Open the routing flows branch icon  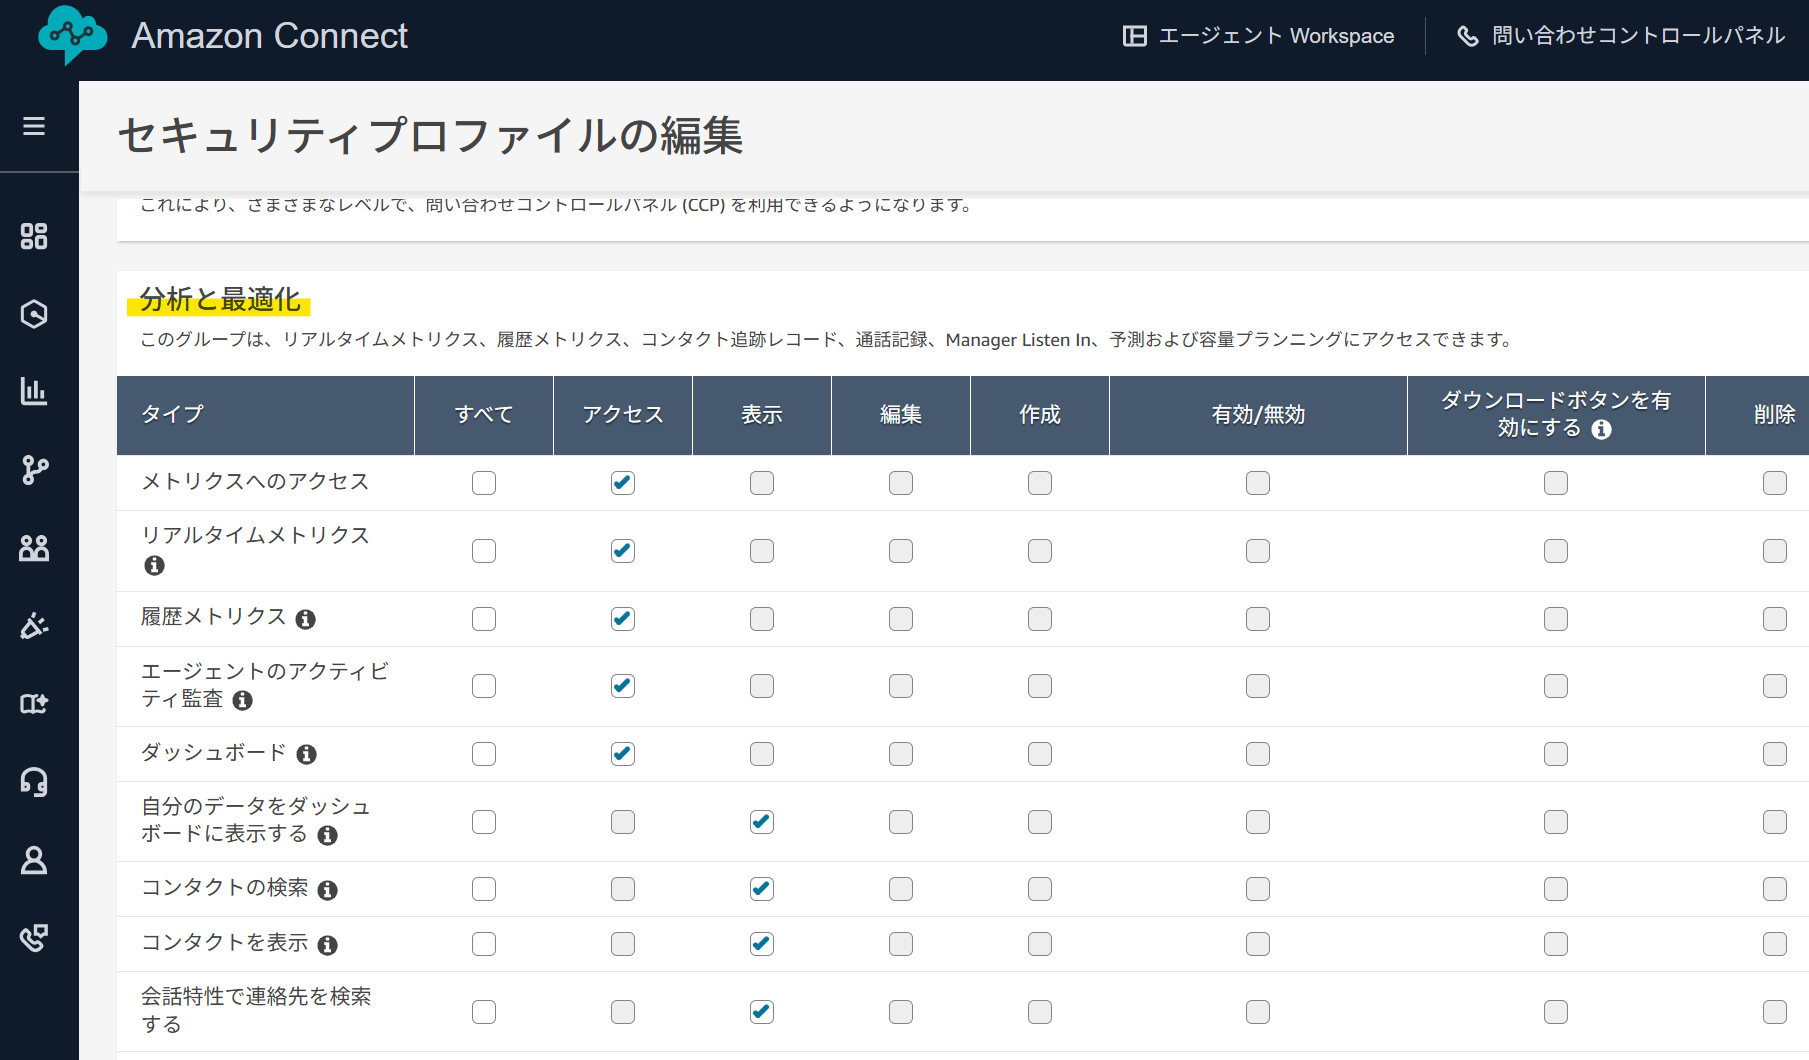pyautogui.click(x=34, y=469)
